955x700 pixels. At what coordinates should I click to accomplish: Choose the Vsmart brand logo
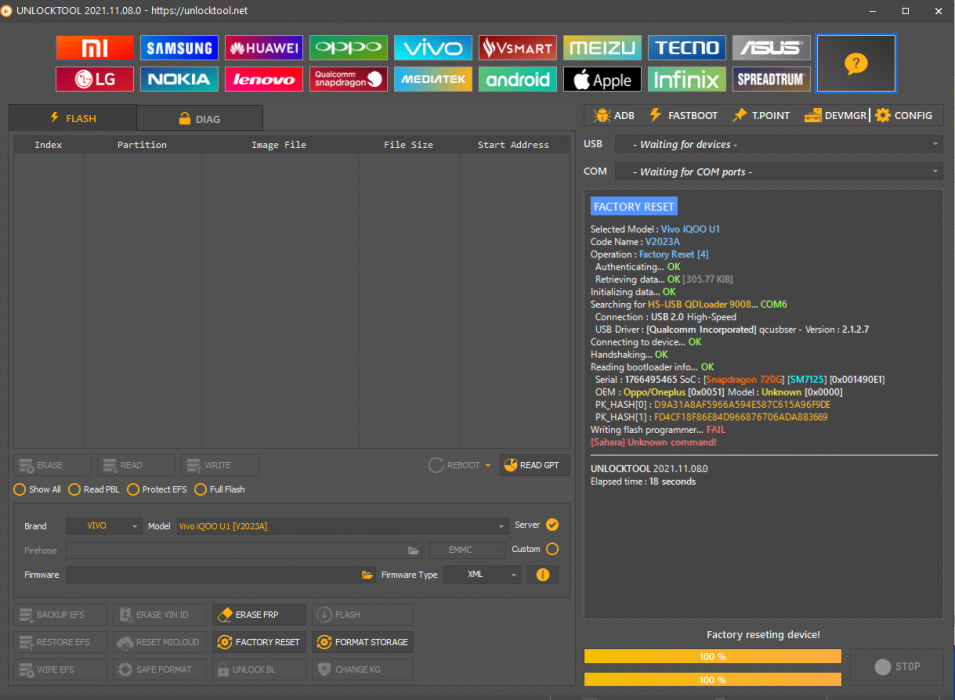[518, 48]
